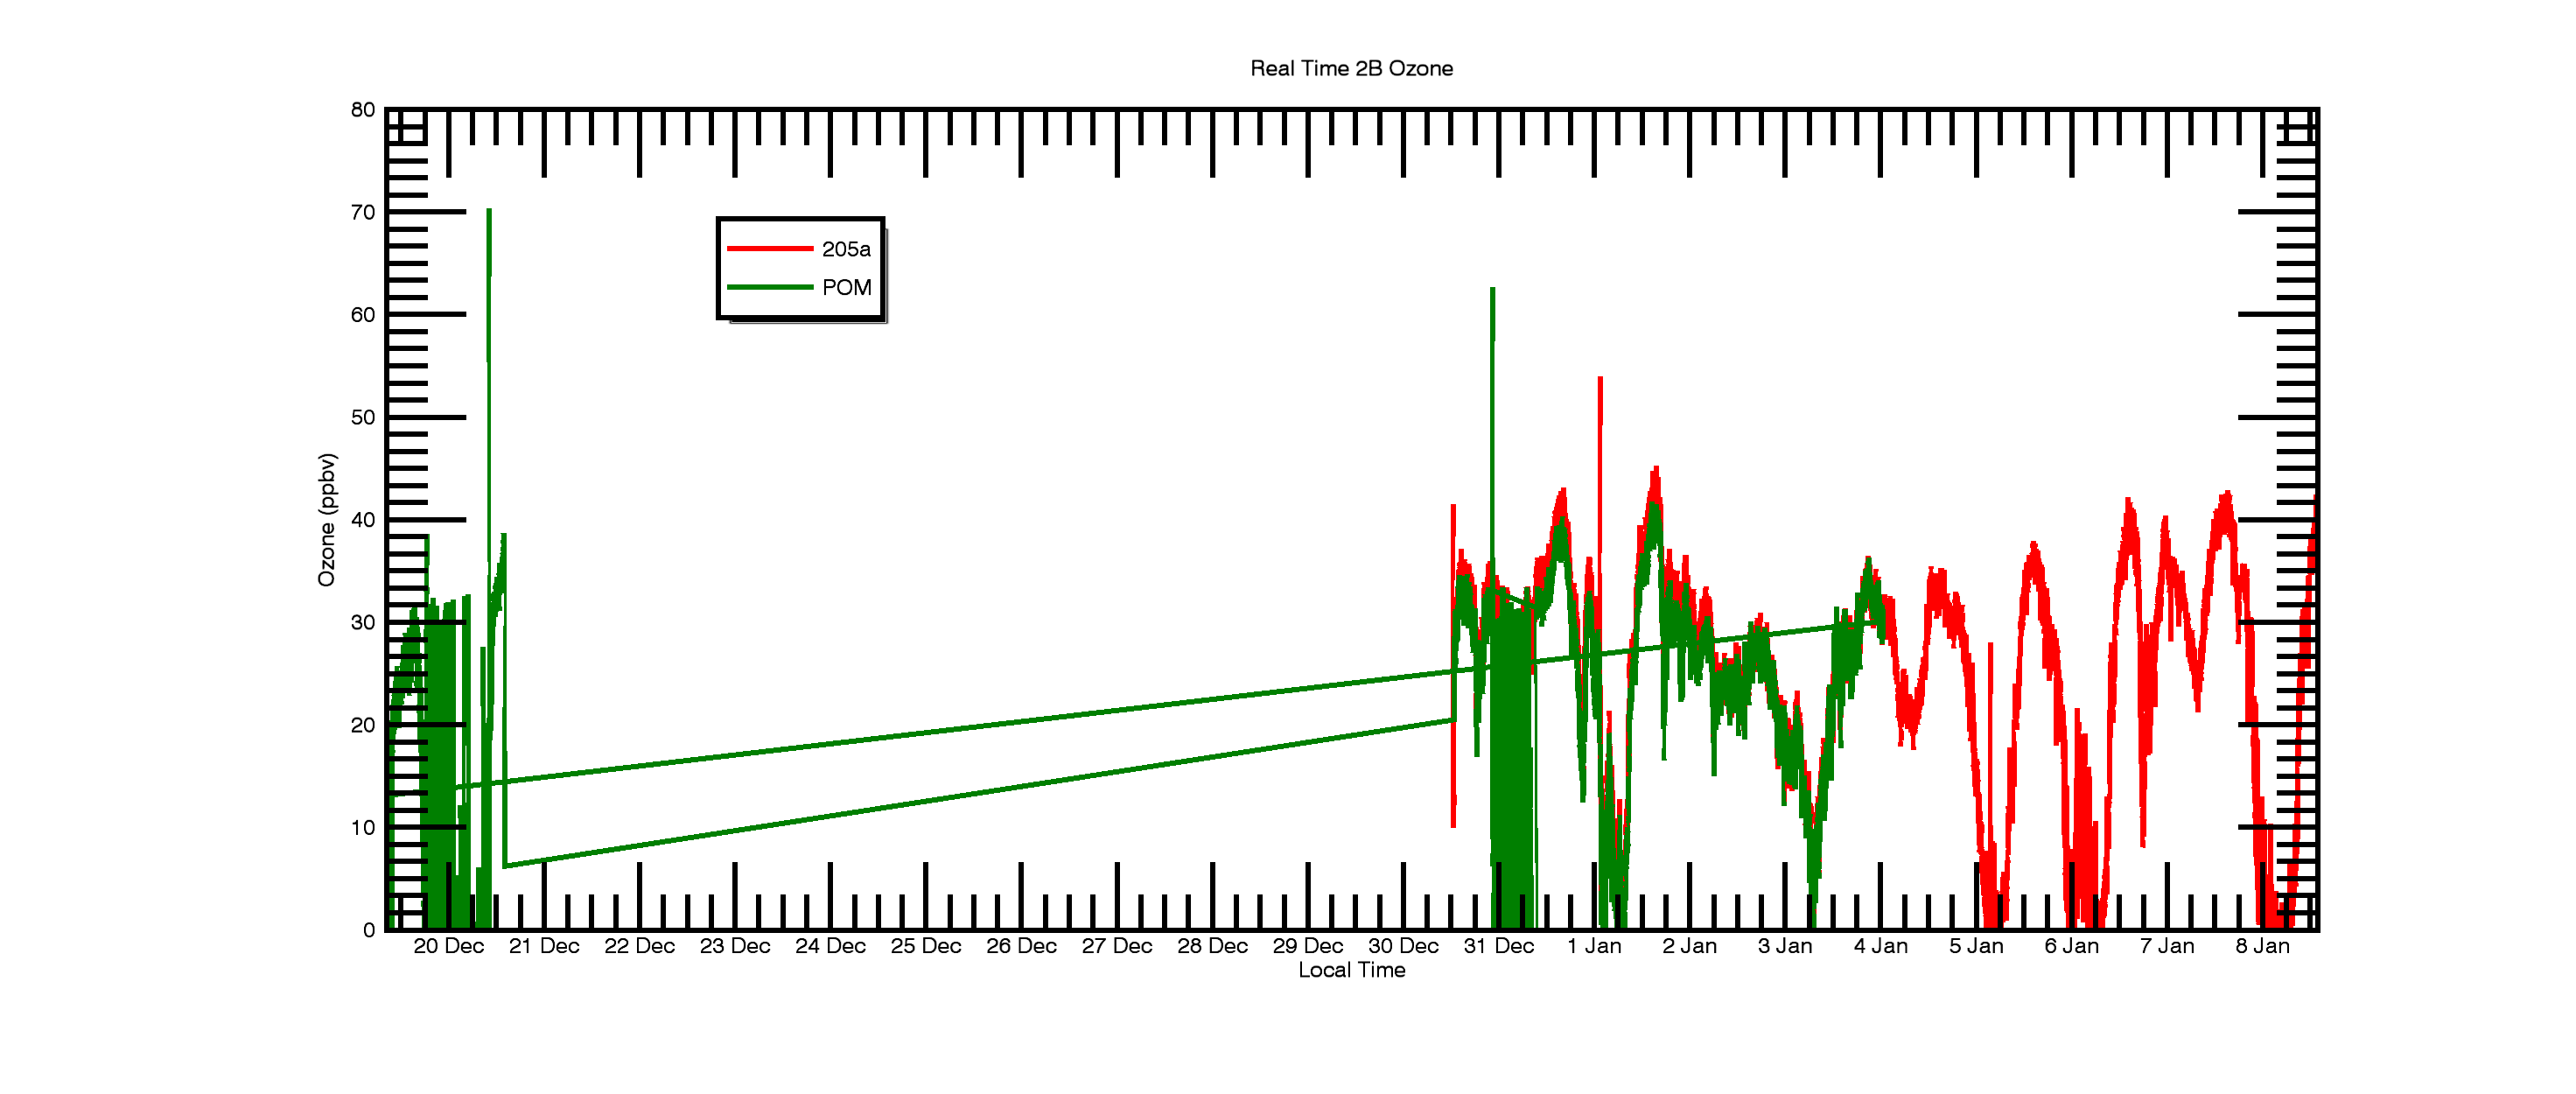The width and height of the screenshot is (2576, 1094).
Task: Click the "3 Jan" x-axis date label
Action: tap(1785, 946)
